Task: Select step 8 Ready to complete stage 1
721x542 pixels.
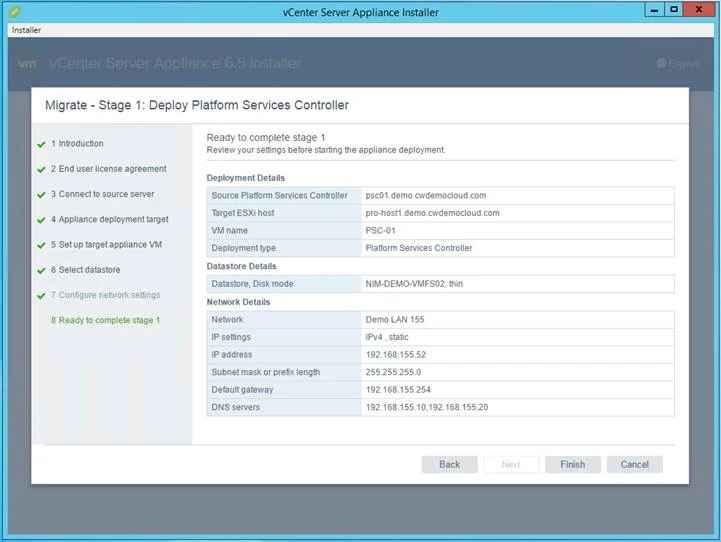Action: click(105, 320)
